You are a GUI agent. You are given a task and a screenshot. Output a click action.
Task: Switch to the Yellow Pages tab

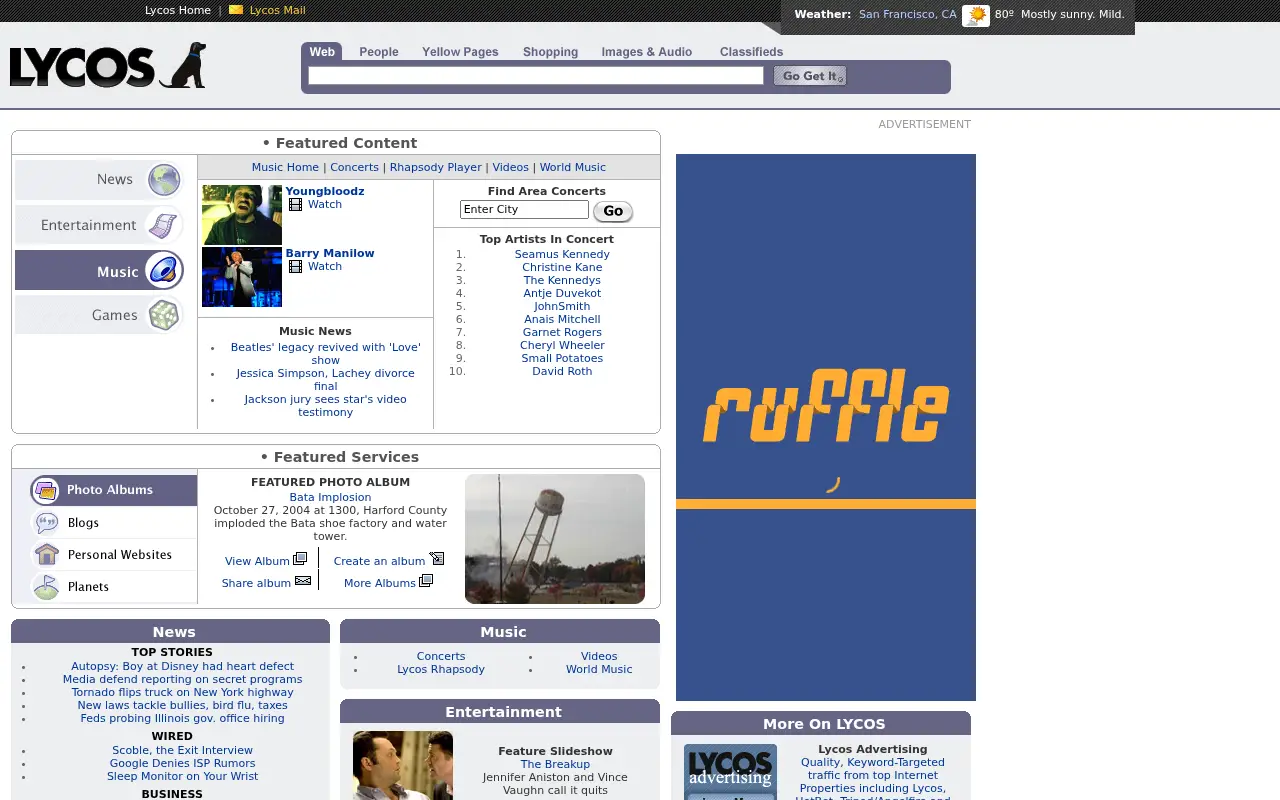[x=460, y=52]
